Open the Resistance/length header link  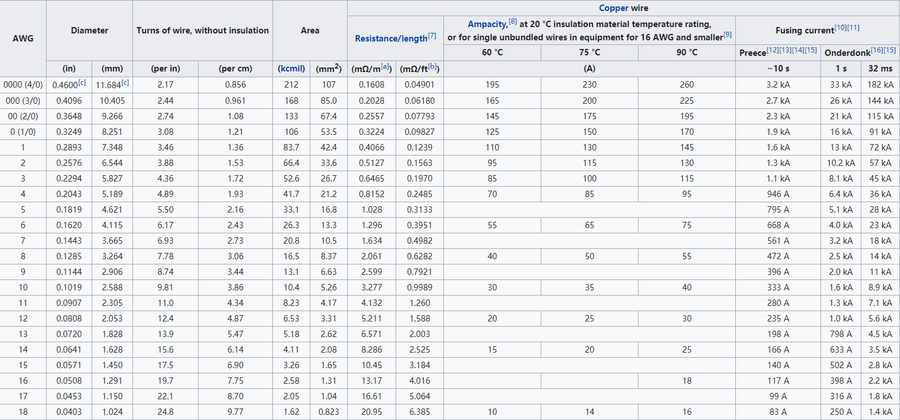pos(391,38)
